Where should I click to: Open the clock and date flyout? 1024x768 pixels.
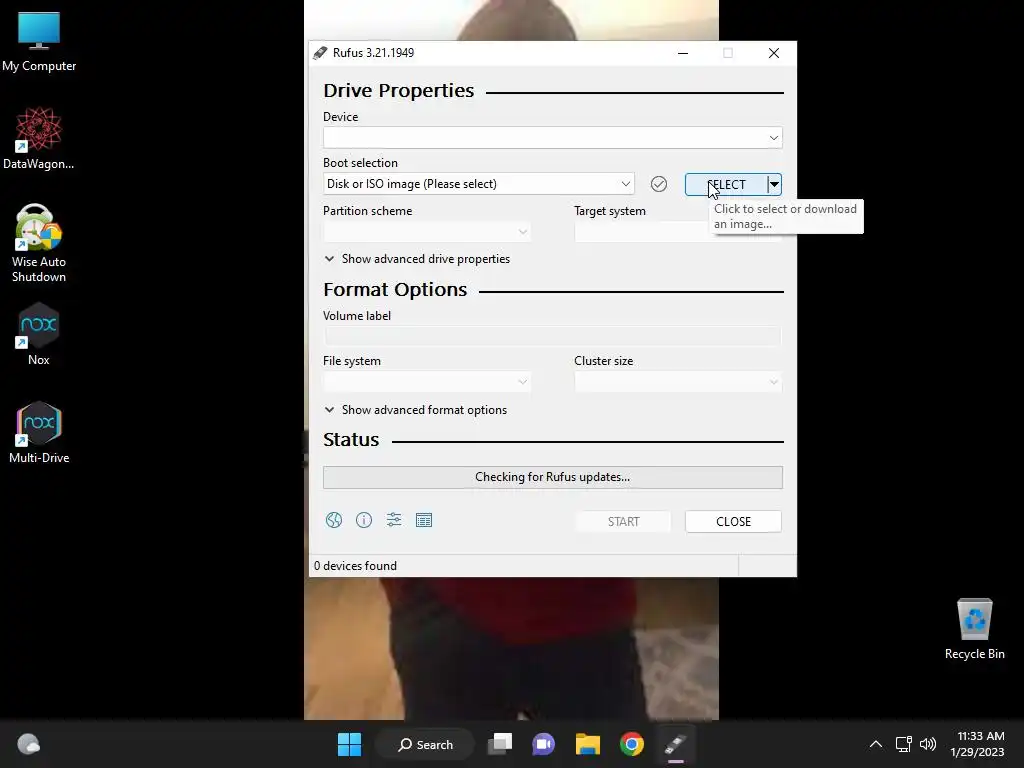pyautogui.click(x=977, y=744)
